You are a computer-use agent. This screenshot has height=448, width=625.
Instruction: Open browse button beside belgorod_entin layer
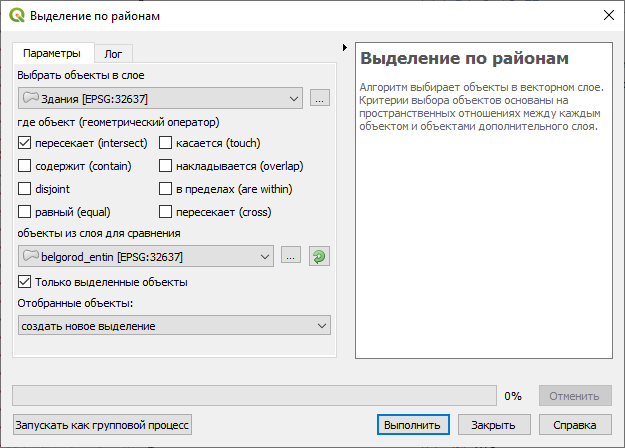pyautogui.click(x=291, y=255)
